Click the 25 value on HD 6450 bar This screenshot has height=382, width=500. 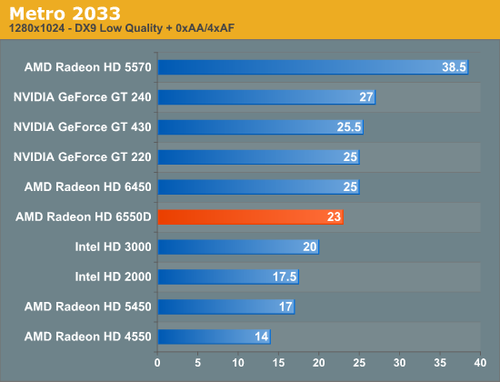(x=350, y=187)
